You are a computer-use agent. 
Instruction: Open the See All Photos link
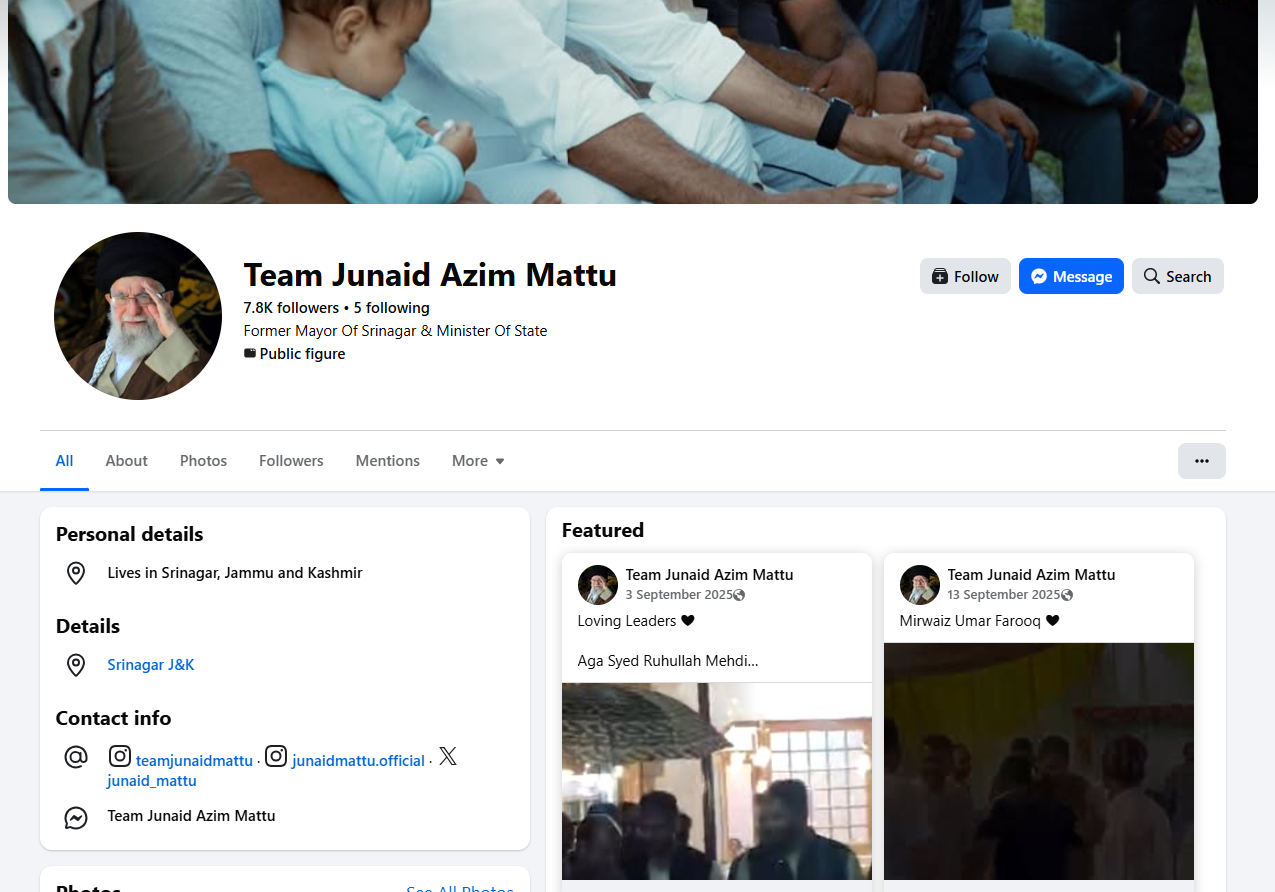coord(459,888)
